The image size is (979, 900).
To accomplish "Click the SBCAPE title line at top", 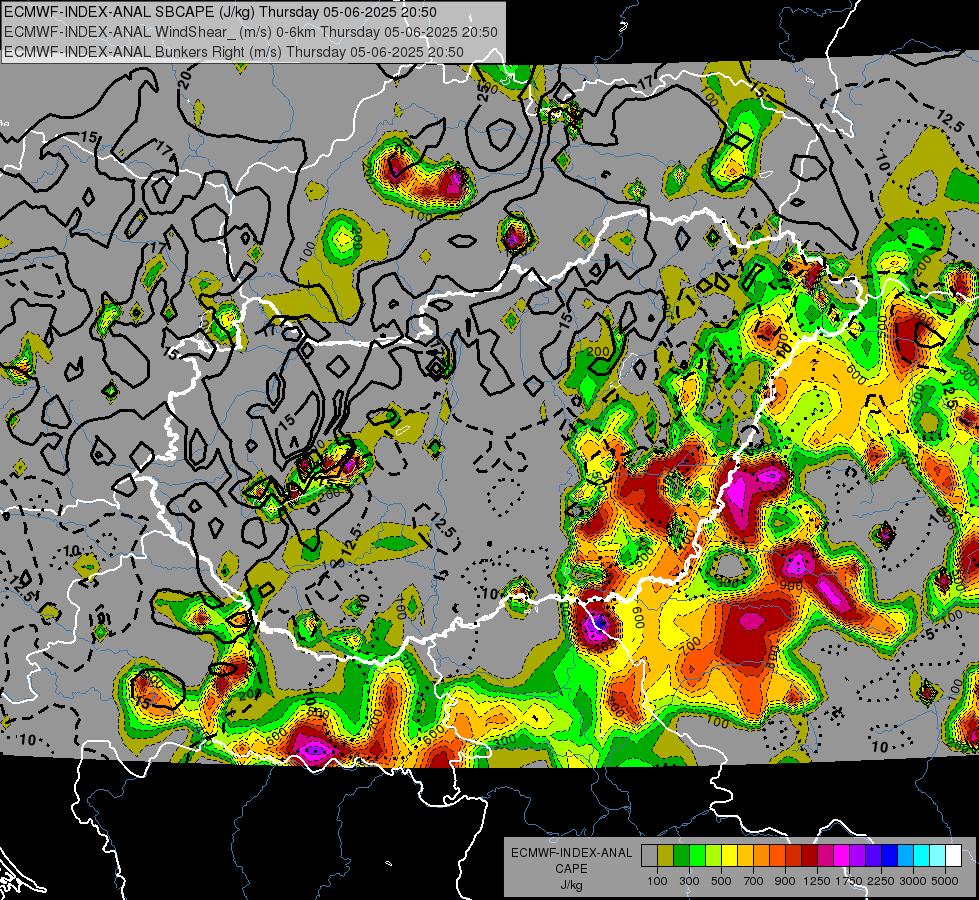I will tap(220, 12).
